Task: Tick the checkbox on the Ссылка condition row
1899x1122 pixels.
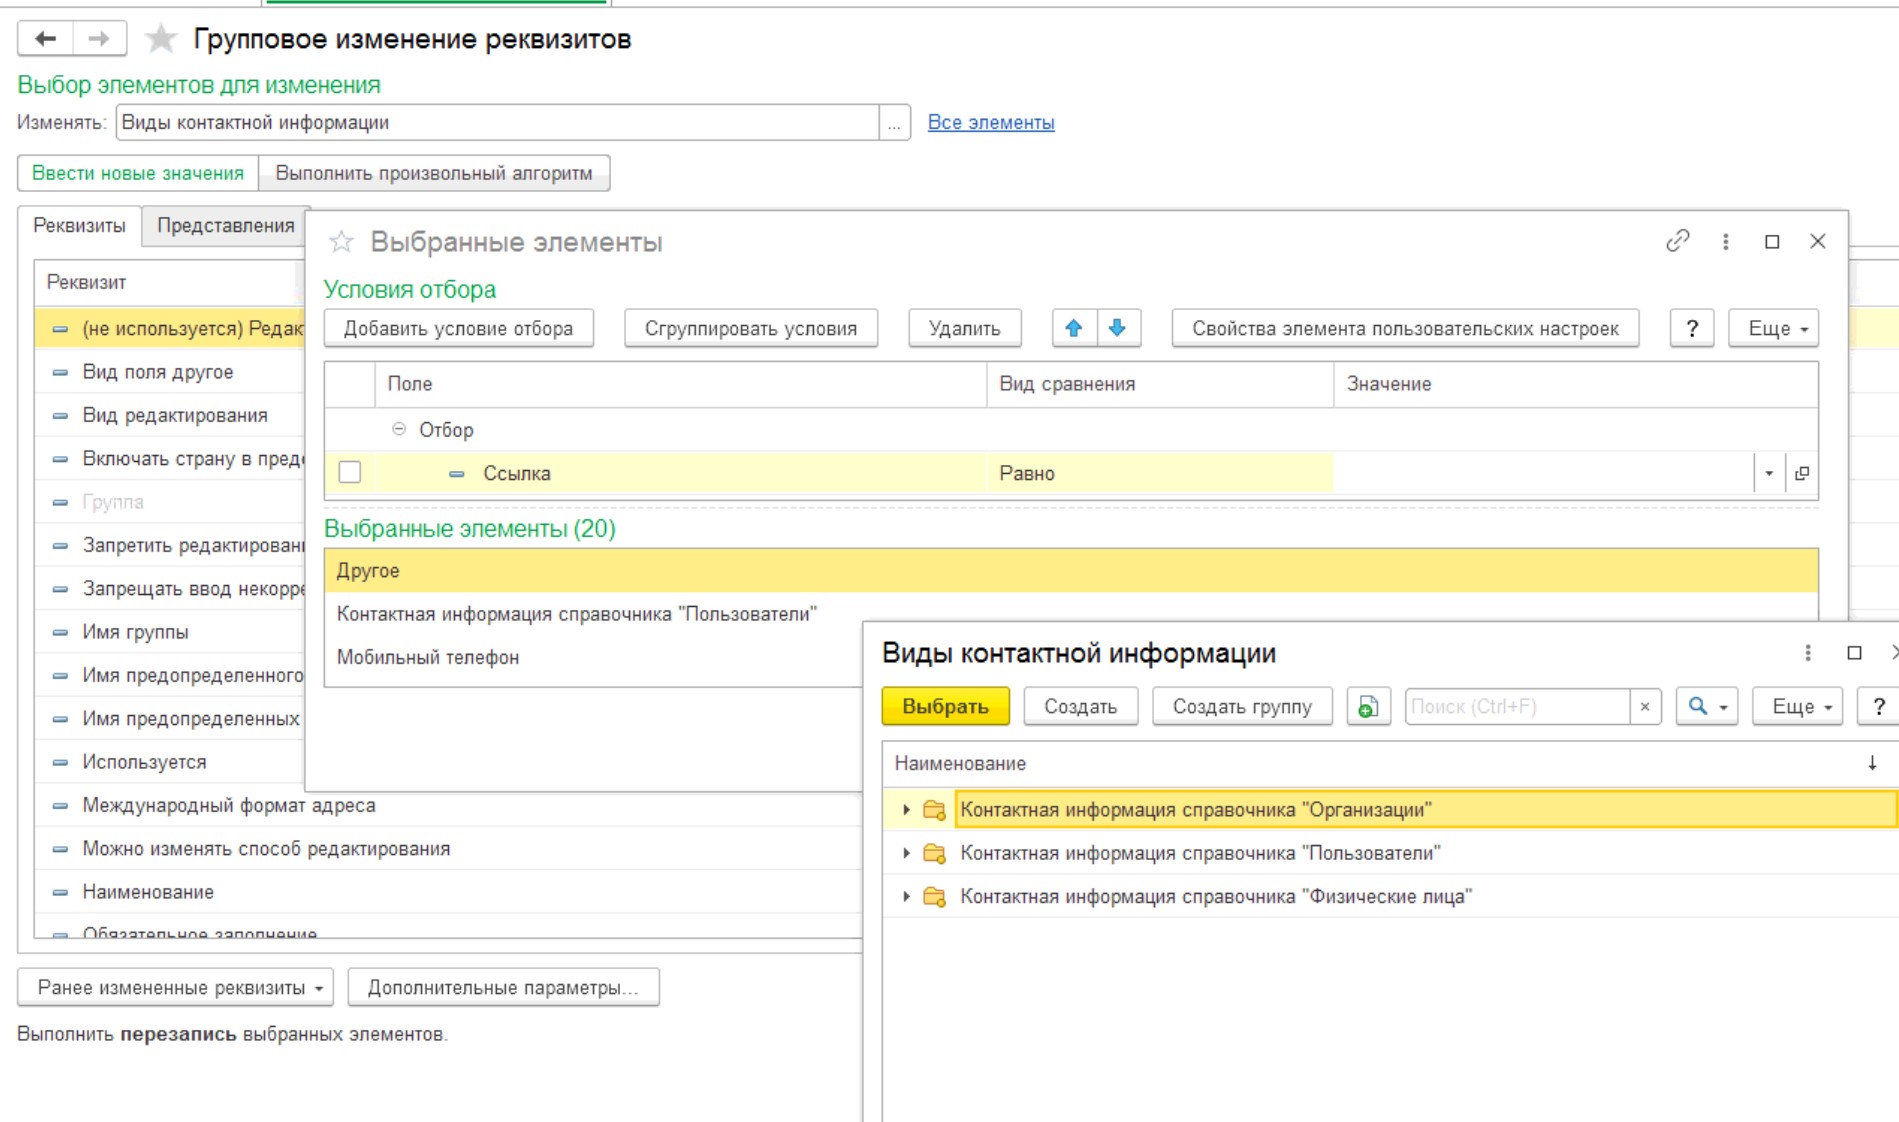Action: click(x=350, y=472)
